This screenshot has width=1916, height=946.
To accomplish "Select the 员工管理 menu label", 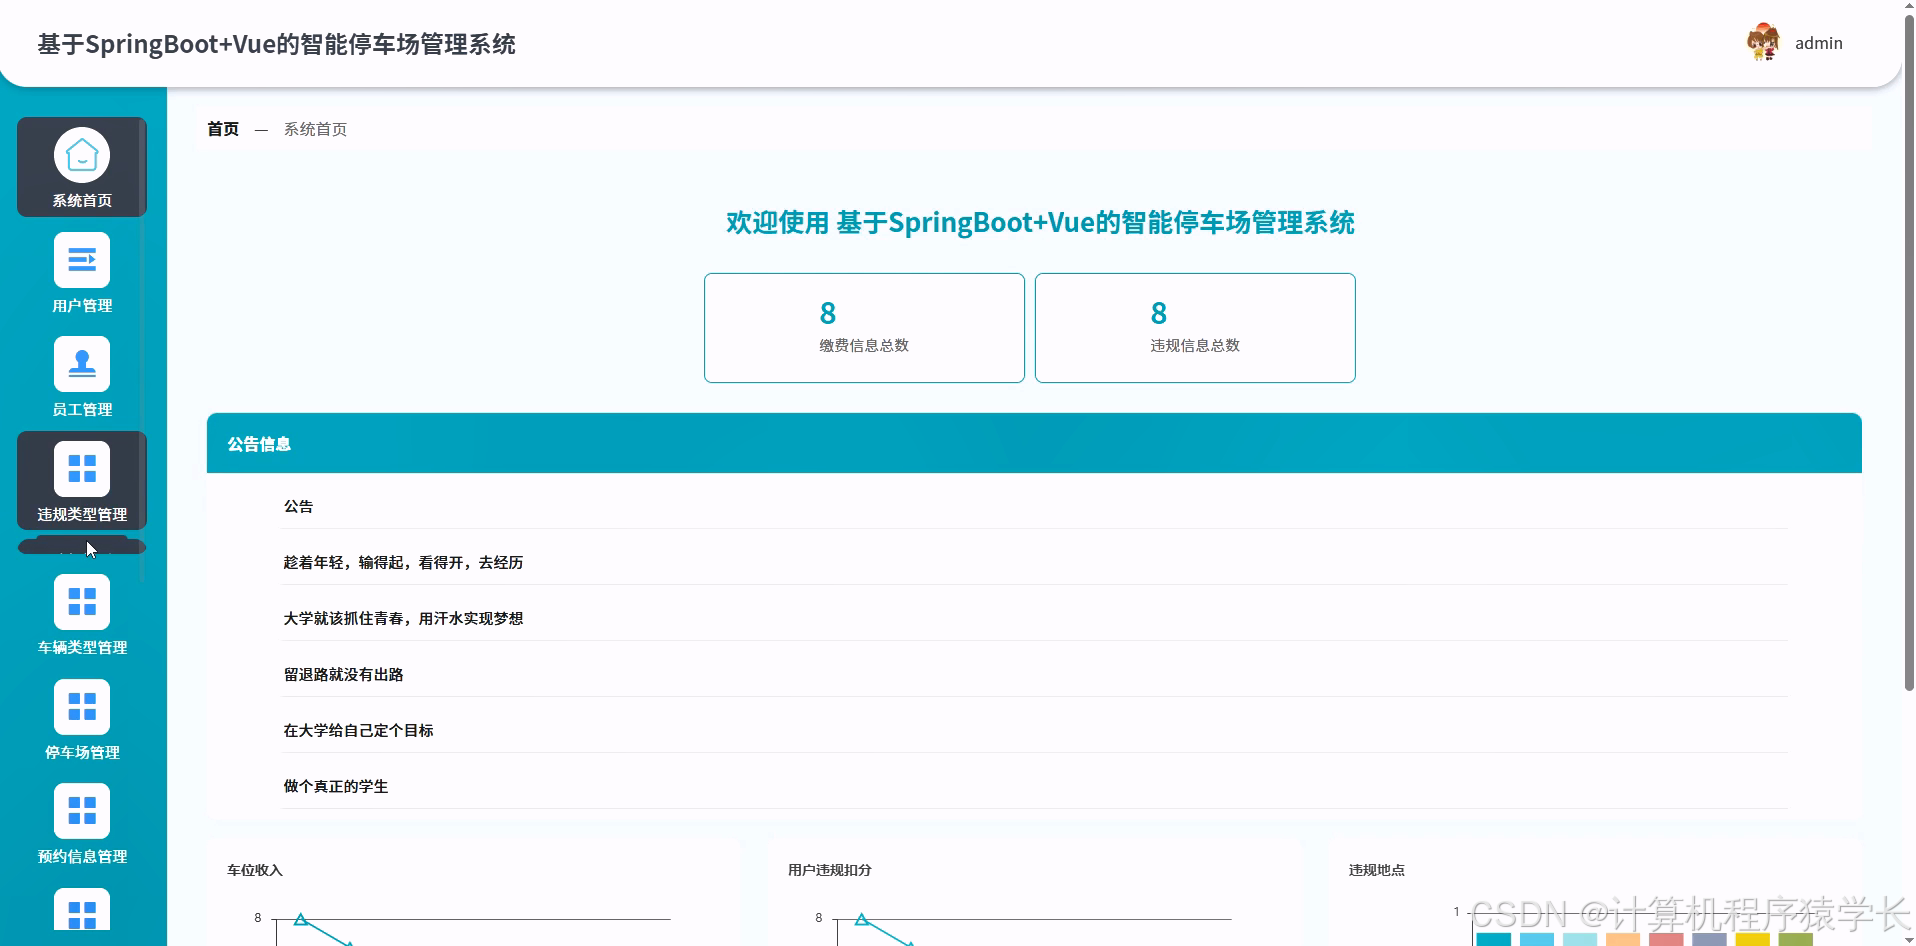I will [x=82, y=410].
